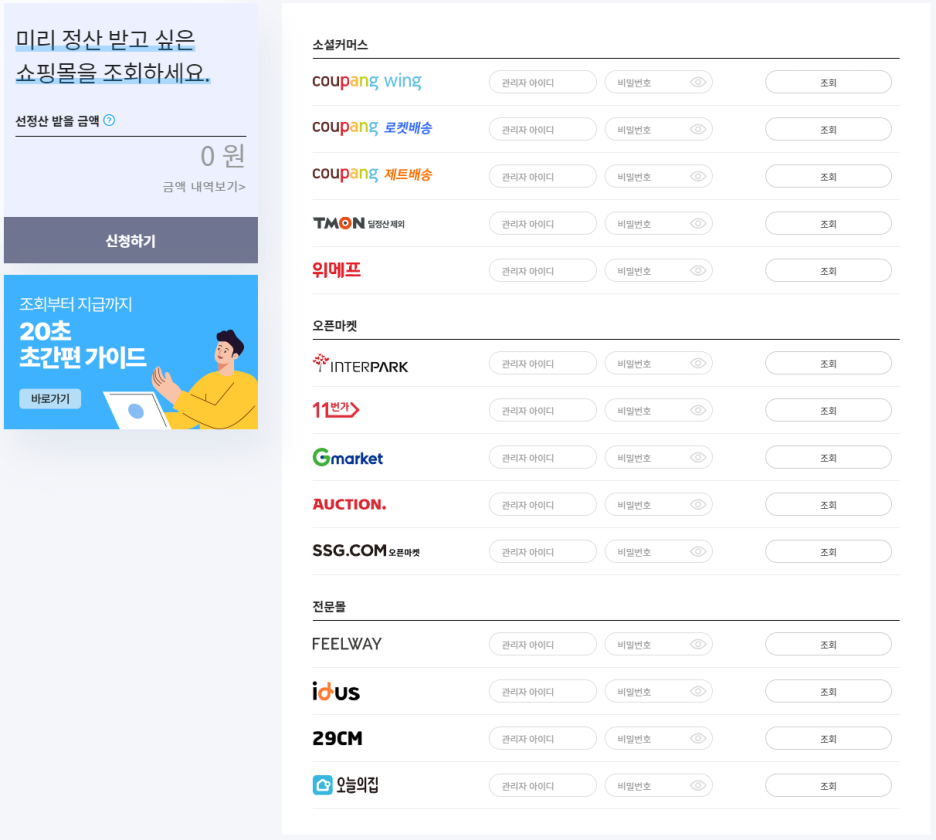Screen dimensions: 936x840
Task: Click the 전문몰 section heading
Action: [x=329, y=607]
